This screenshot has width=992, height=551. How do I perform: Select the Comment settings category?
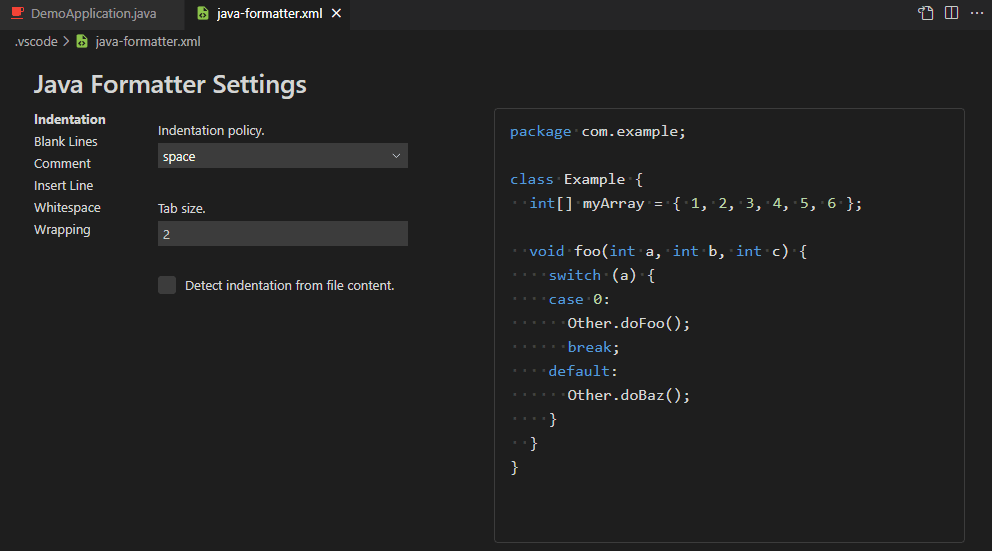pyautogui.click(x=62, y=164)
